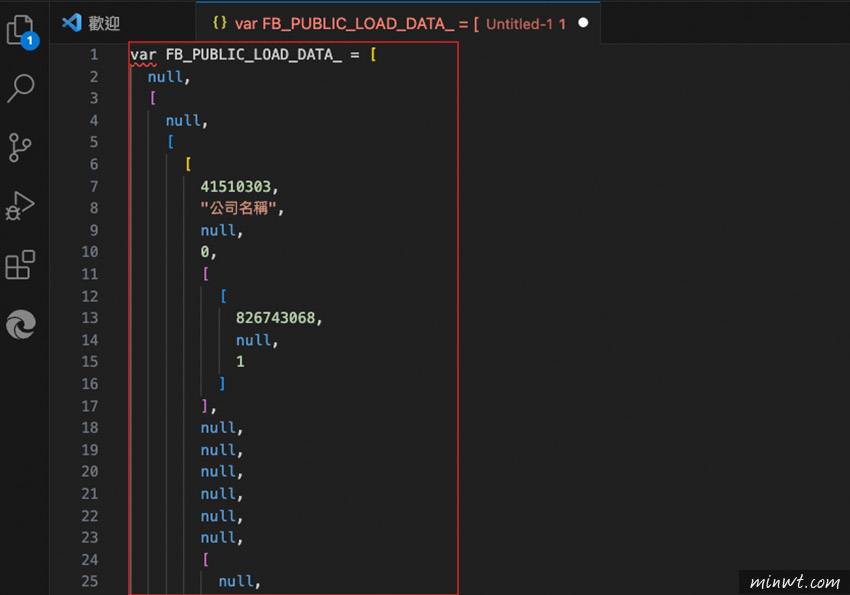Click null on line 4
This screenshot has height=595, width=850.
(x=183, y=120)
